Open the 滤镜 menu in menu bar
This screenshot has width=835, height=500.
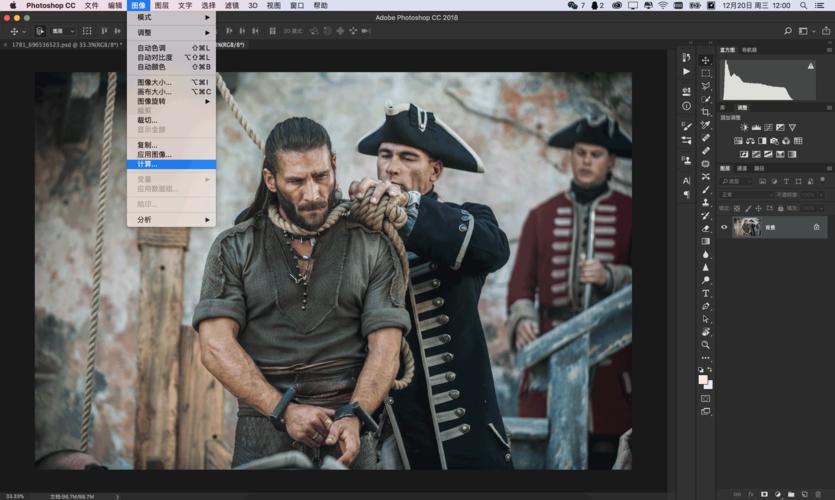coord(231,5)
